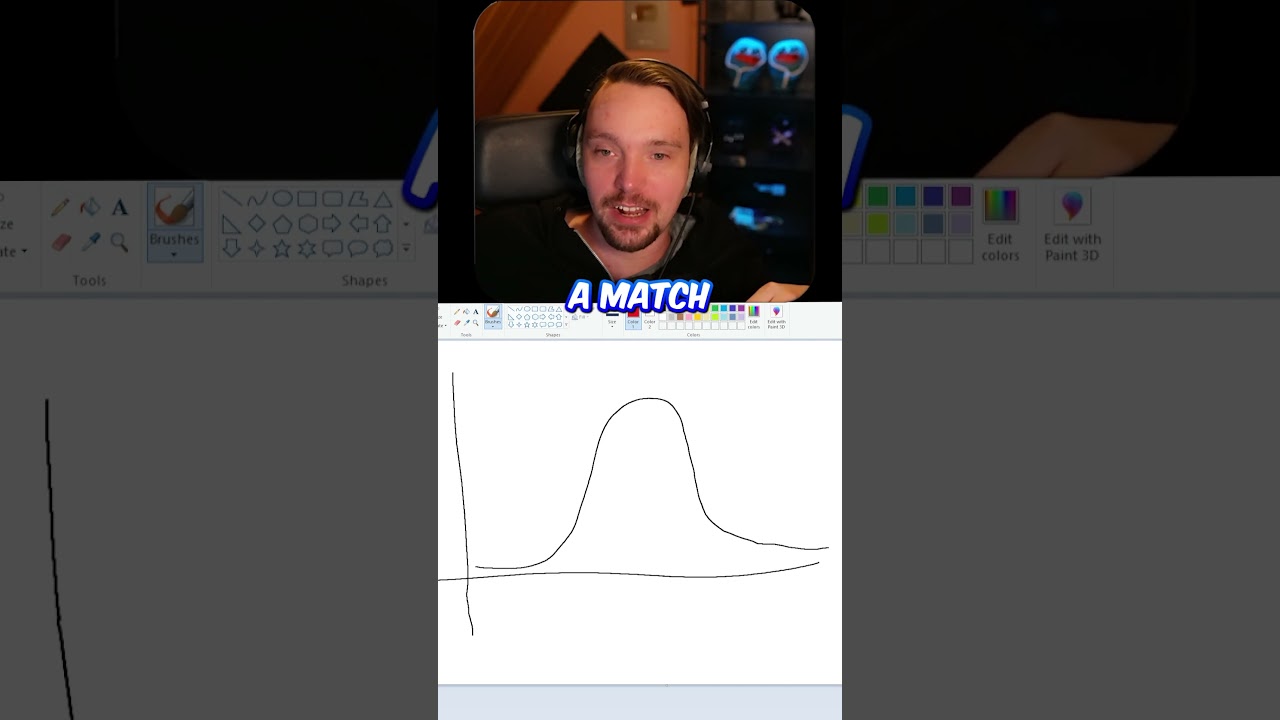Select Pencil tool in dimmed background Paint toolbar

[60, 207]
